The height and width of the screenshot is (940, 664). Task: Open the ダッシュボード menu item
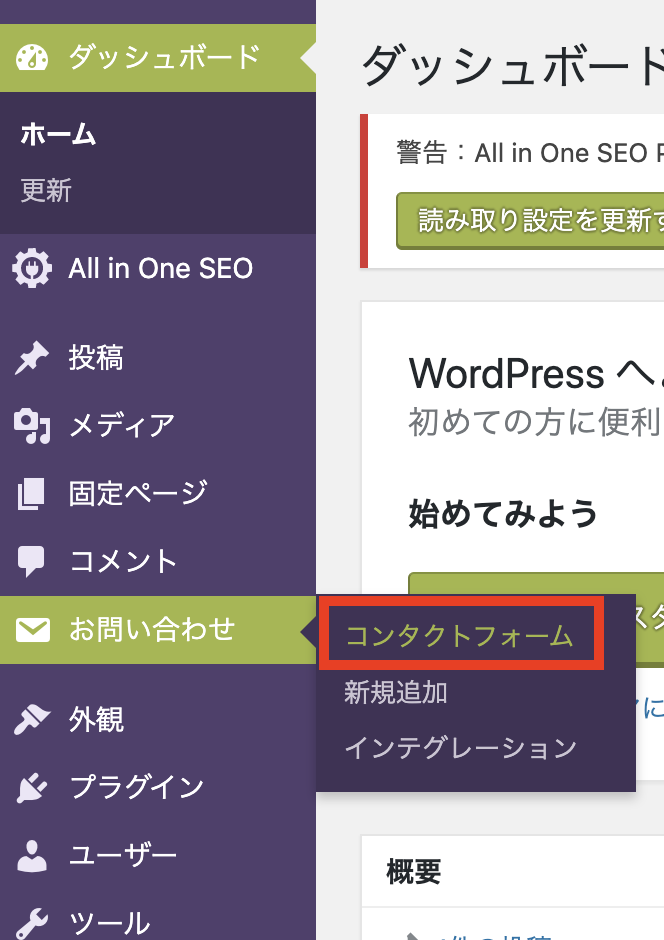point(158,58)
